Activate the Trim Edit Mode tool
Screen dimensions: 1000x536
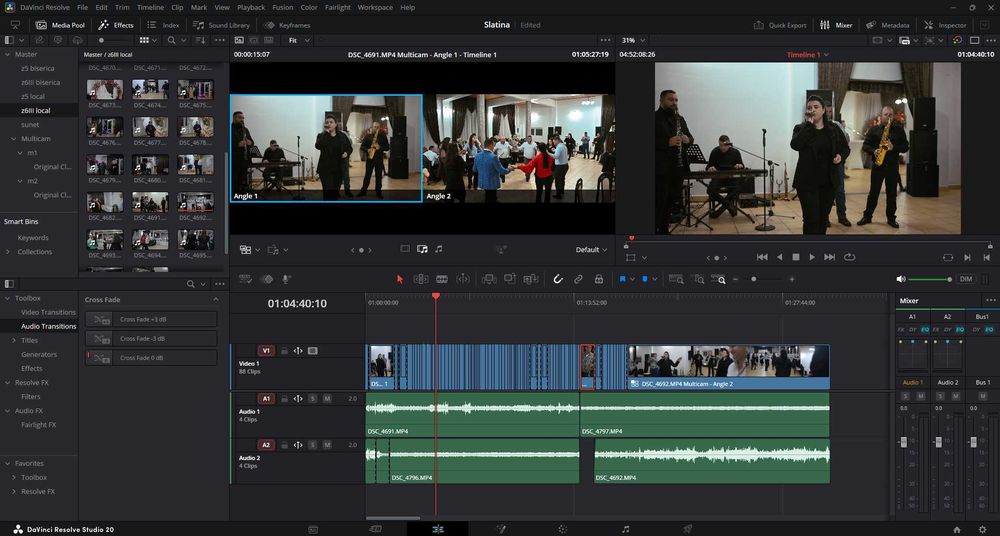(421, 279)
